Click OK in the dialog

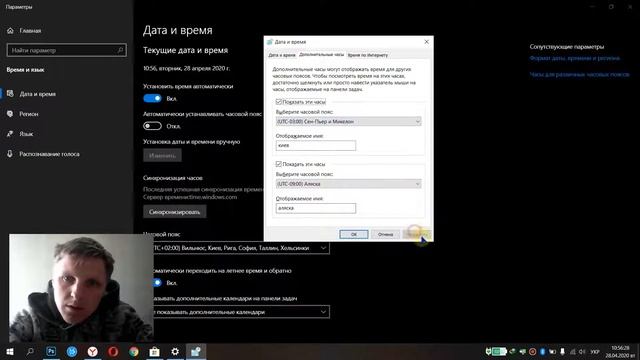(353, 234)
